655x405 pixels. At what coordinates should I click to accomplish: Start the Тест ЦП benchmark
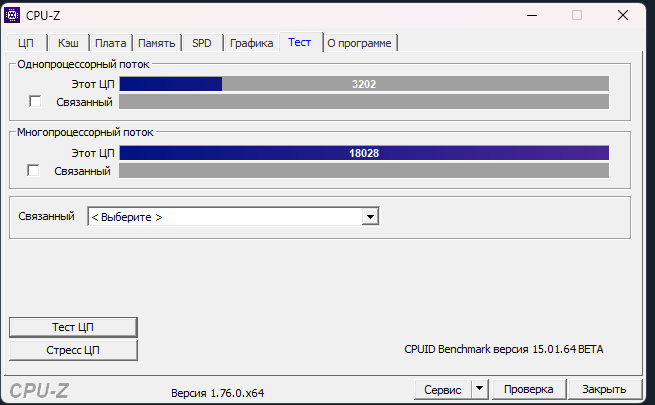click(x=73, y=327)
